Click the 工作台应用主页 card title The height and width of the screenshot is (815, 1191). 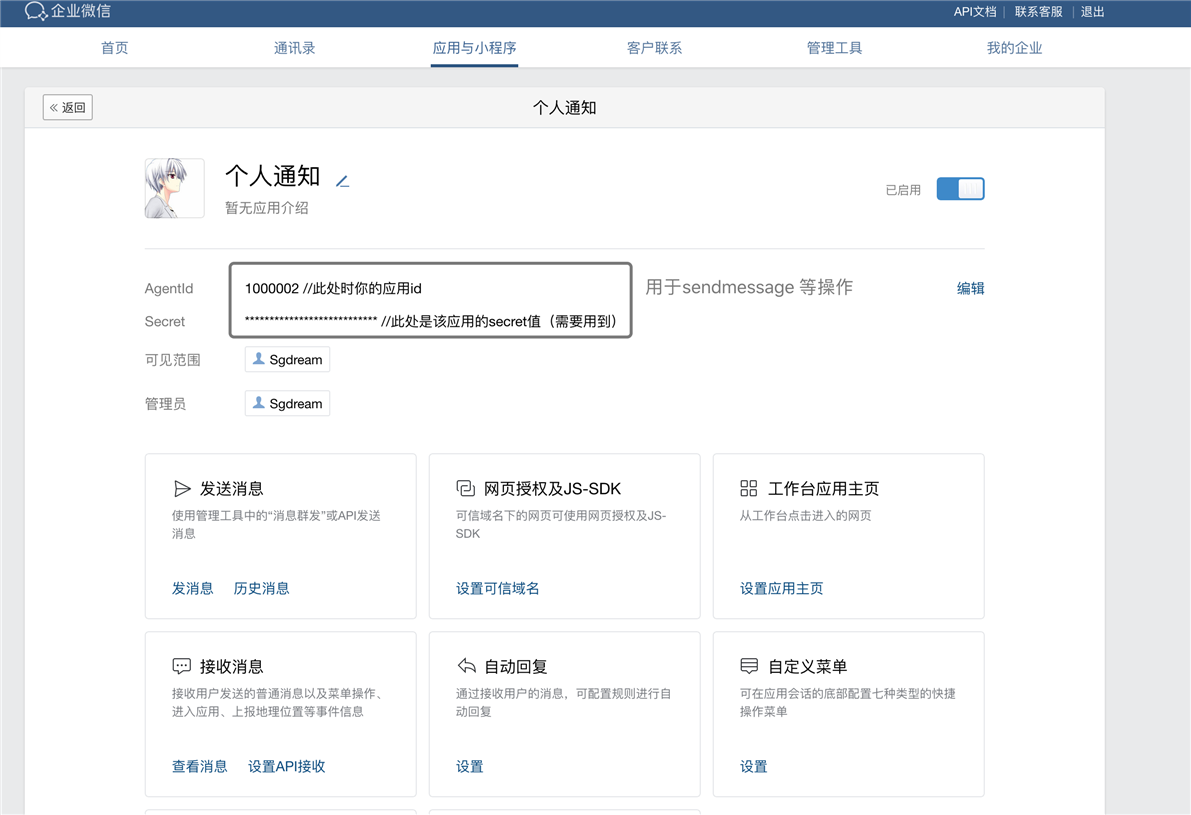click(823, 488)
